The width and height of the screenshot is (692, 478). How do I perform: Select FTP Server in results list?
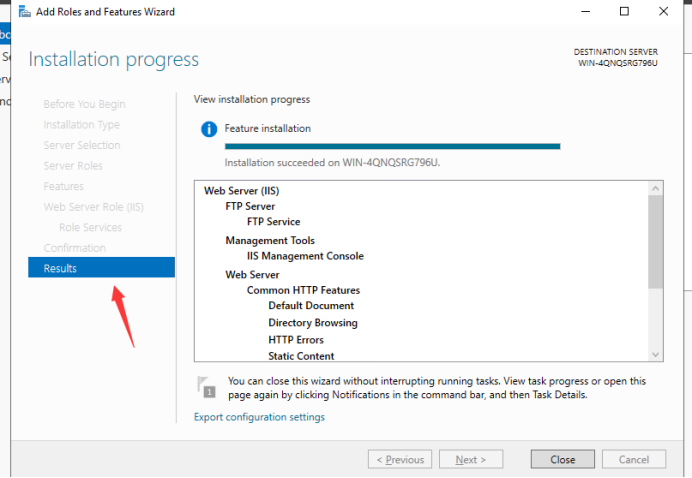coord(250,206)
